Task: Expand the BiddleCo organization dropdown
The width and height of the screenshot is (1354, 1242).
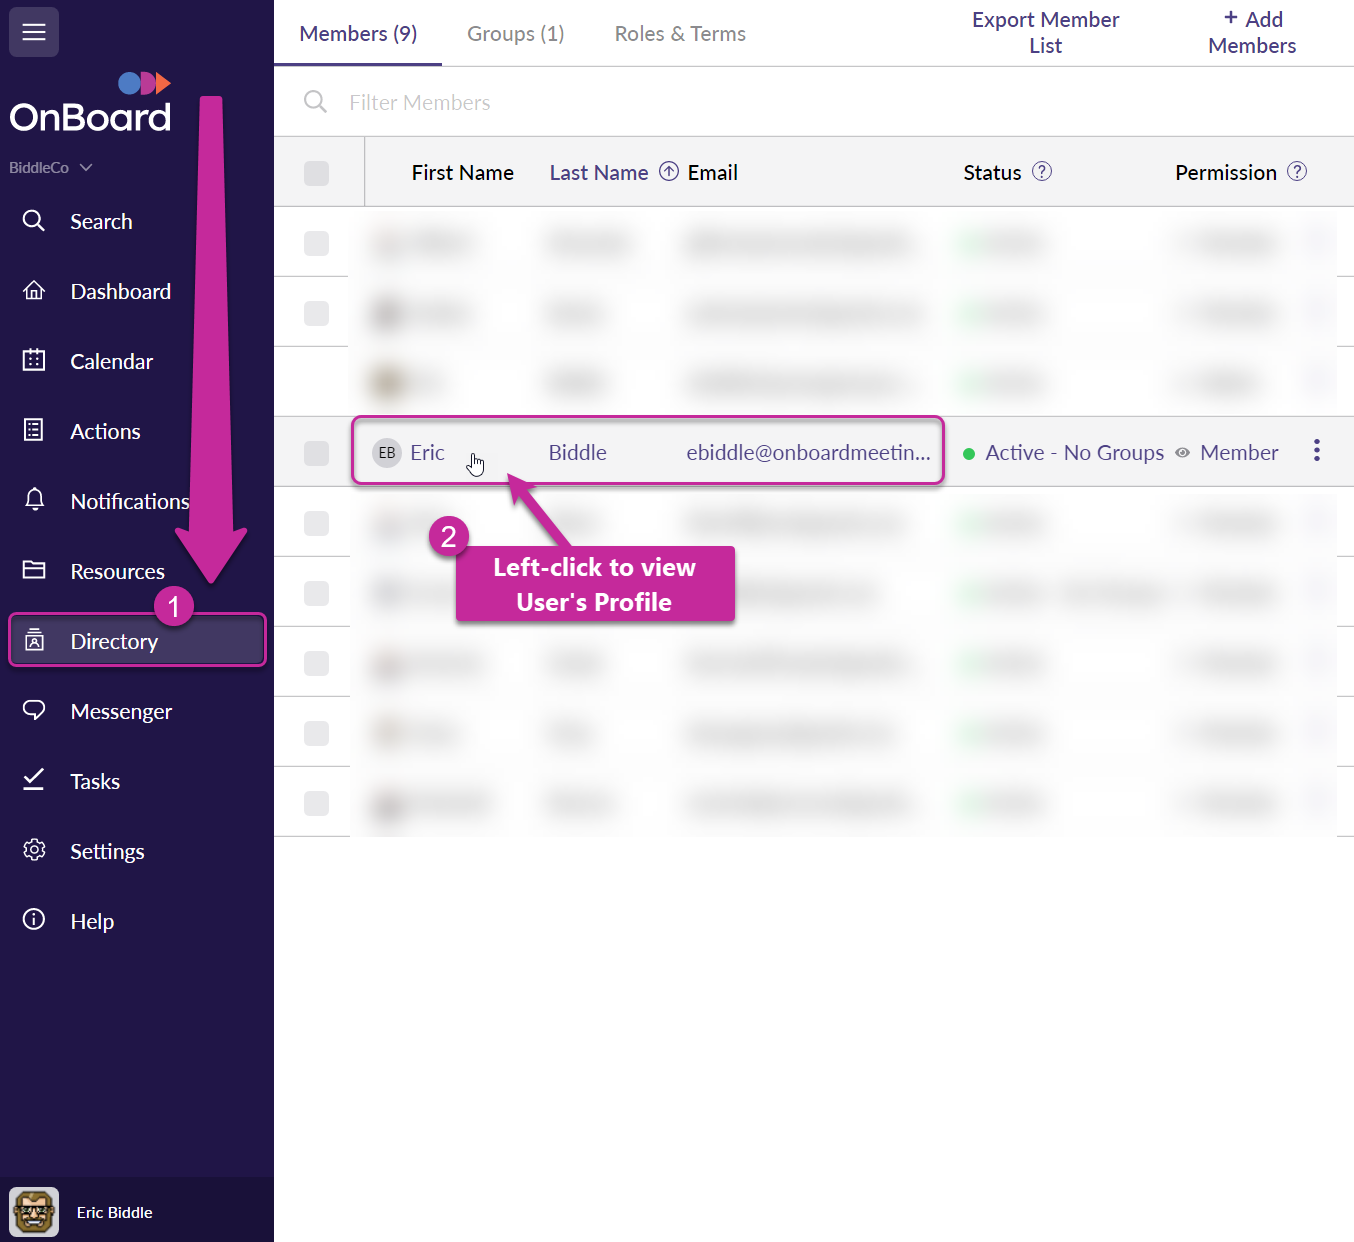Action: pos(50,168)
